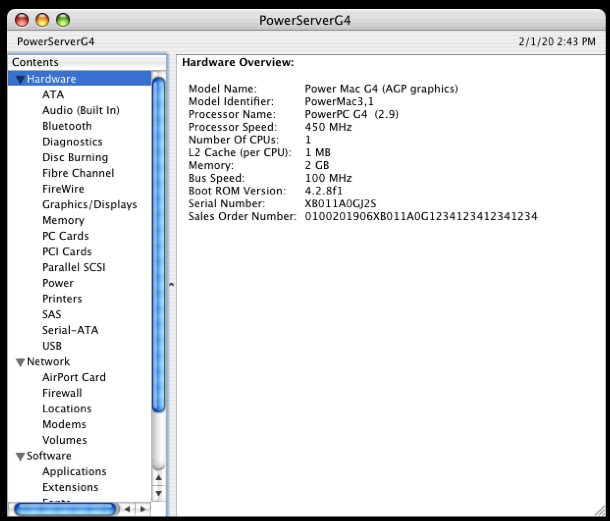Click the split-pane divider handle
This screenshot has width=610, height=521.
[172, 285]
